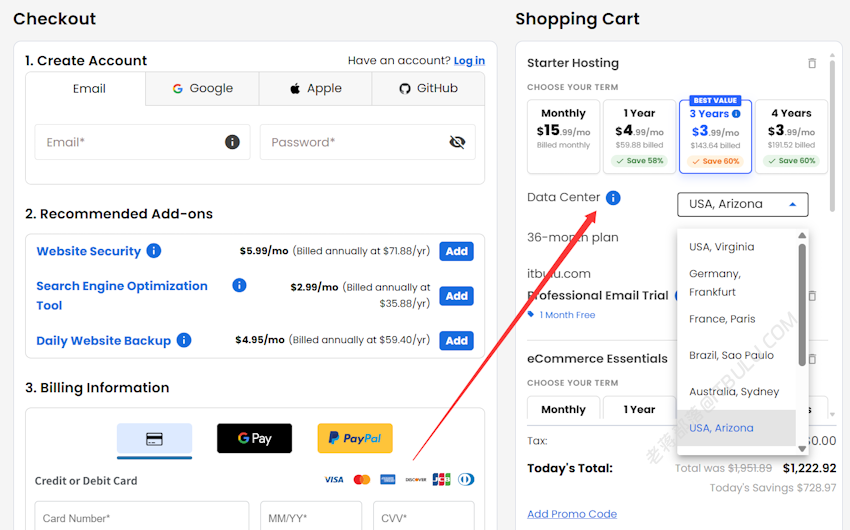The height and width of the screenshot is (530, 850).
Task: Switch to Google sign-up tab
Action: pyautogui.click(x=203, y=88)
